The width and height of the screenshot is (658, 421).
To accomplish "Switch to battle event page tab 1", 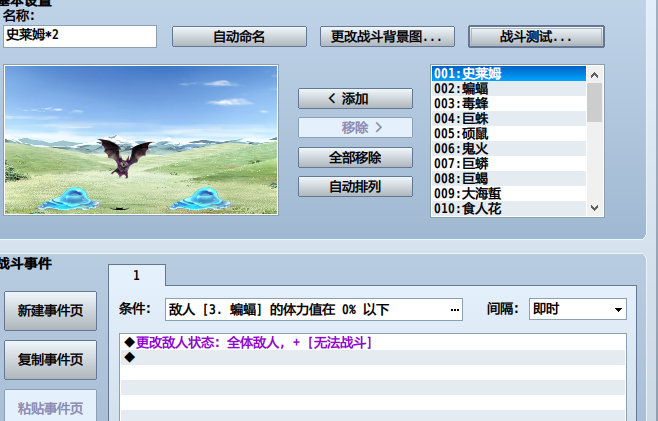I will pyautogui.click(x=137, y=275).
